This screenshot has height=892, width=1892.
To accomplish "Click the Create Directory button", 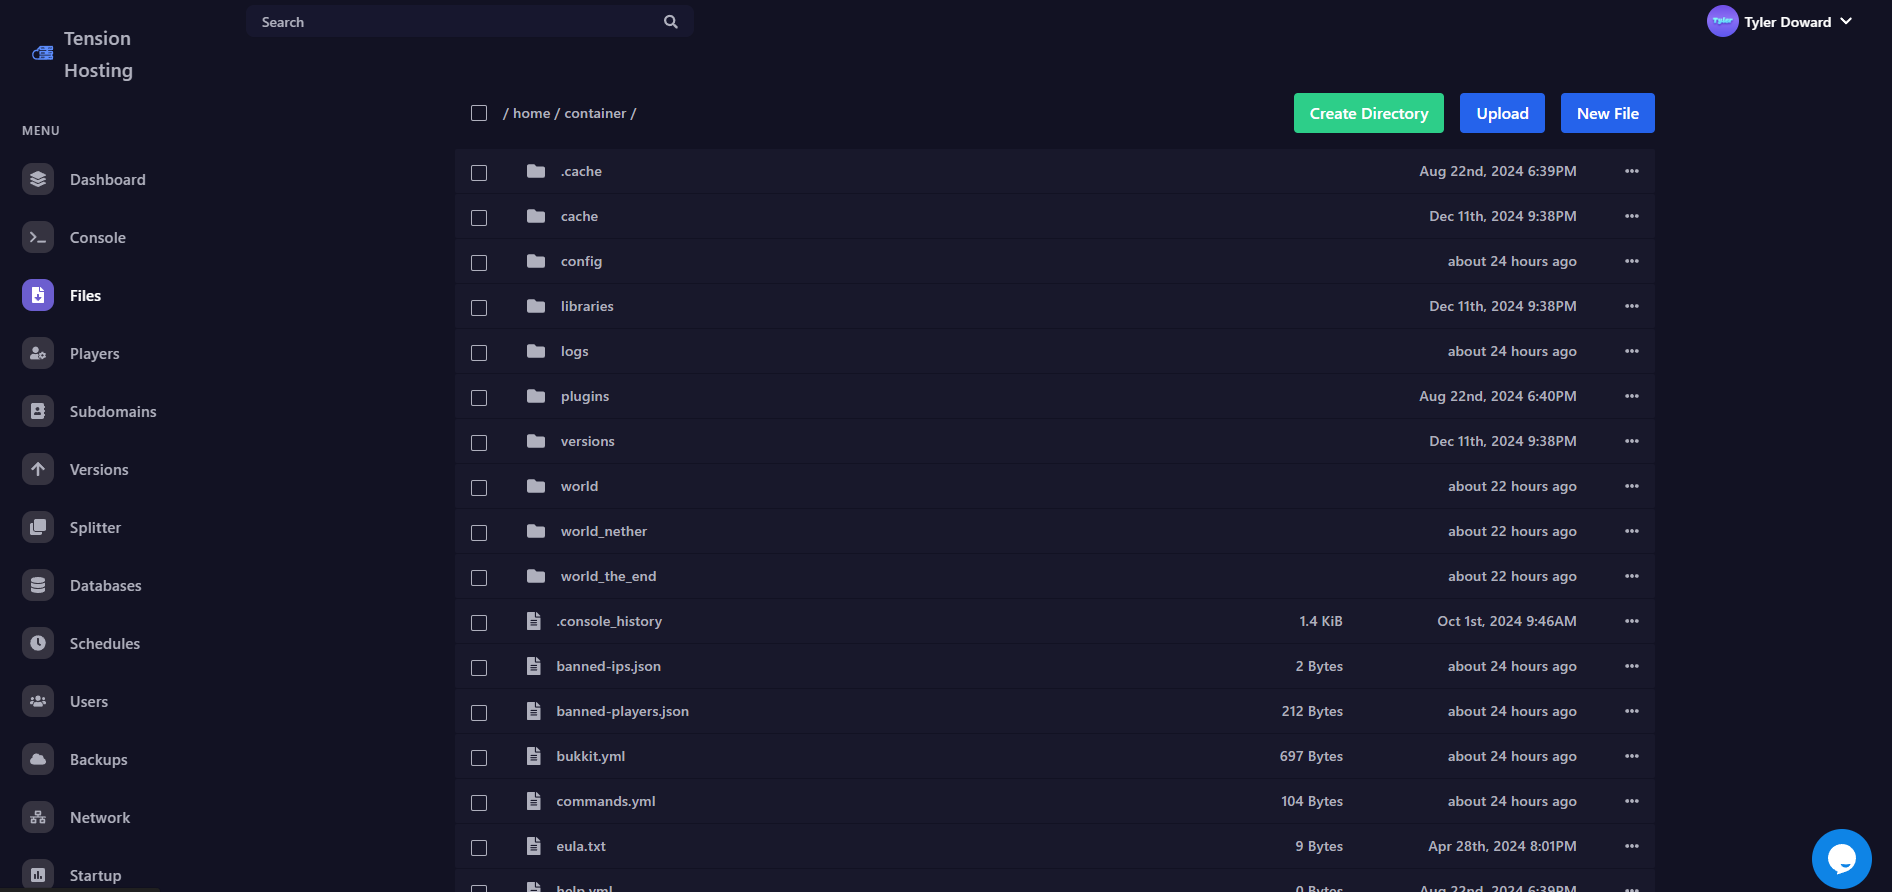I will pyautogui.click(x=1369, y=113).
